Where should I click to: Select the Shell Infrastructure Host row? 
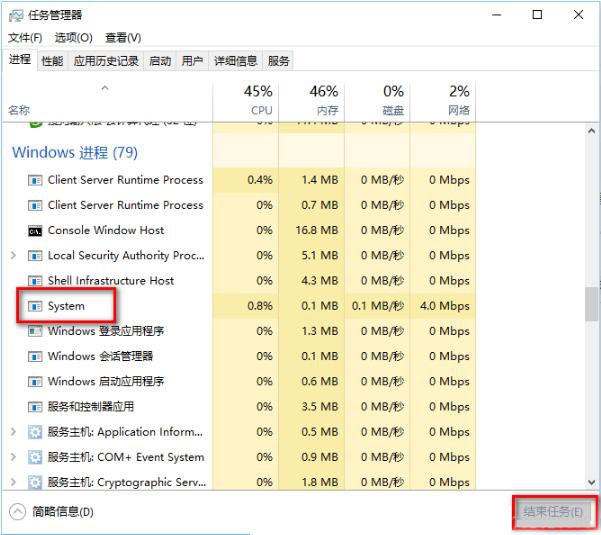(x=240, y=281)
